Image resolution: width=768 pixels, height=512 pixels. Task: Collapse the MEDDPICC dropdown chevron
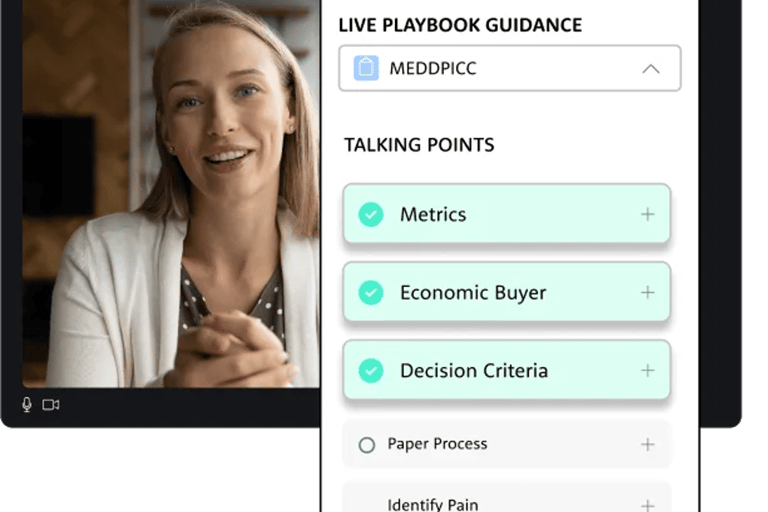coord(650,69)
